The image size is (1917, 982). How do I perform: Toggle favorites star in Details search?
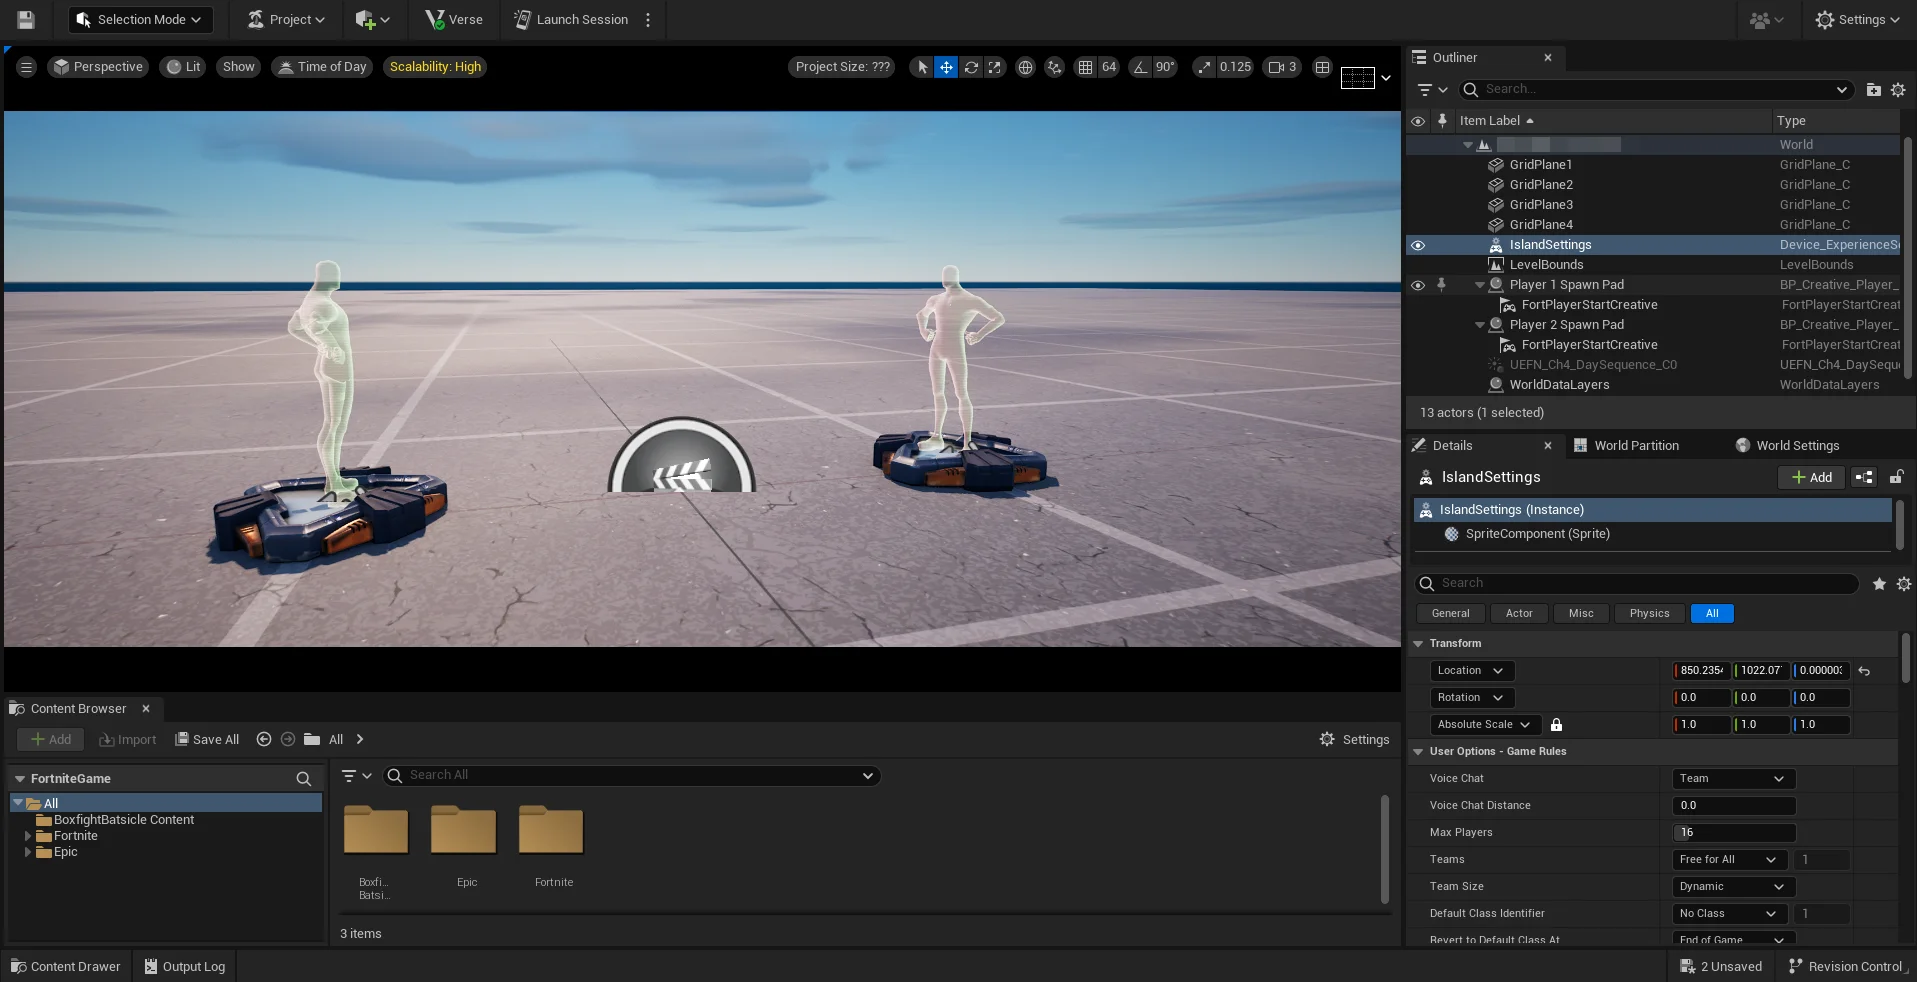pos(1879,584)
